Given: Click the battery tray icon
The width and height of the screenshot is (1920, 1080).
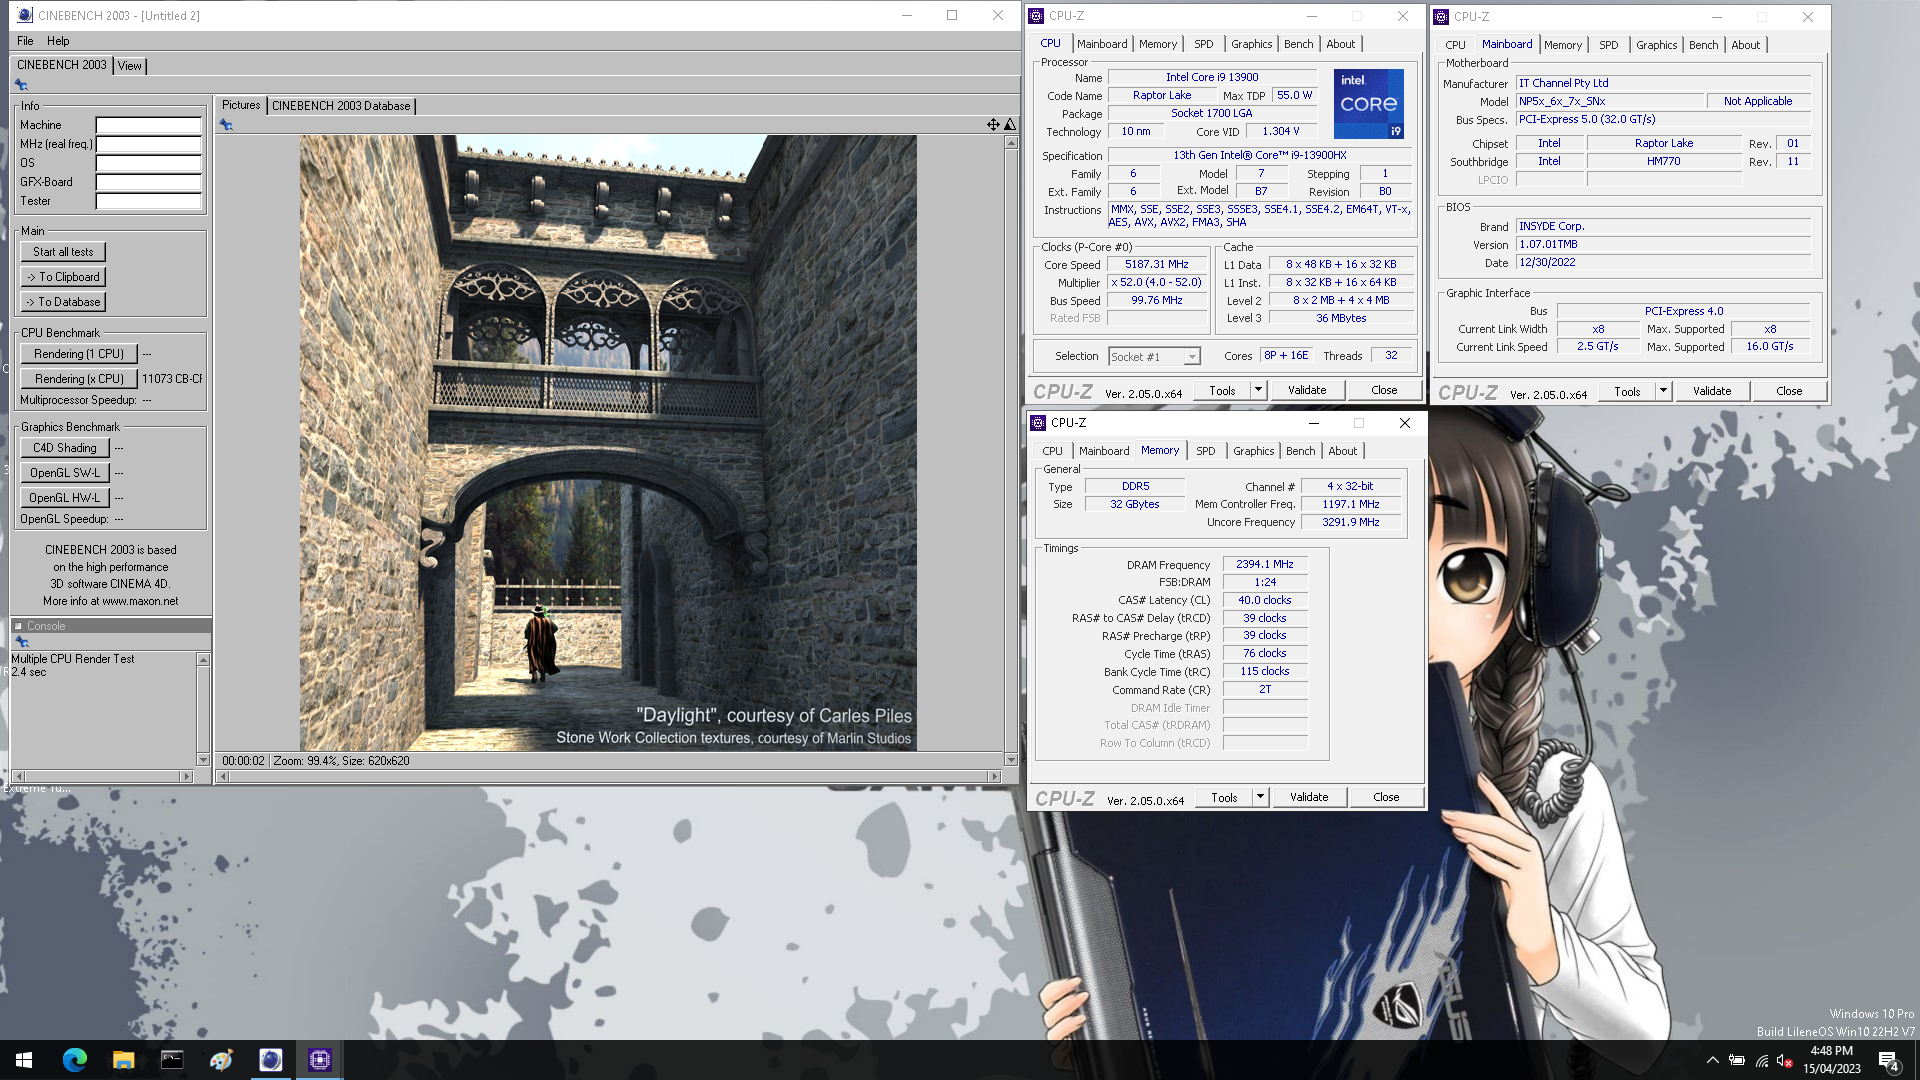Looking at the screenshot, I should [x=1737, y=1060].
